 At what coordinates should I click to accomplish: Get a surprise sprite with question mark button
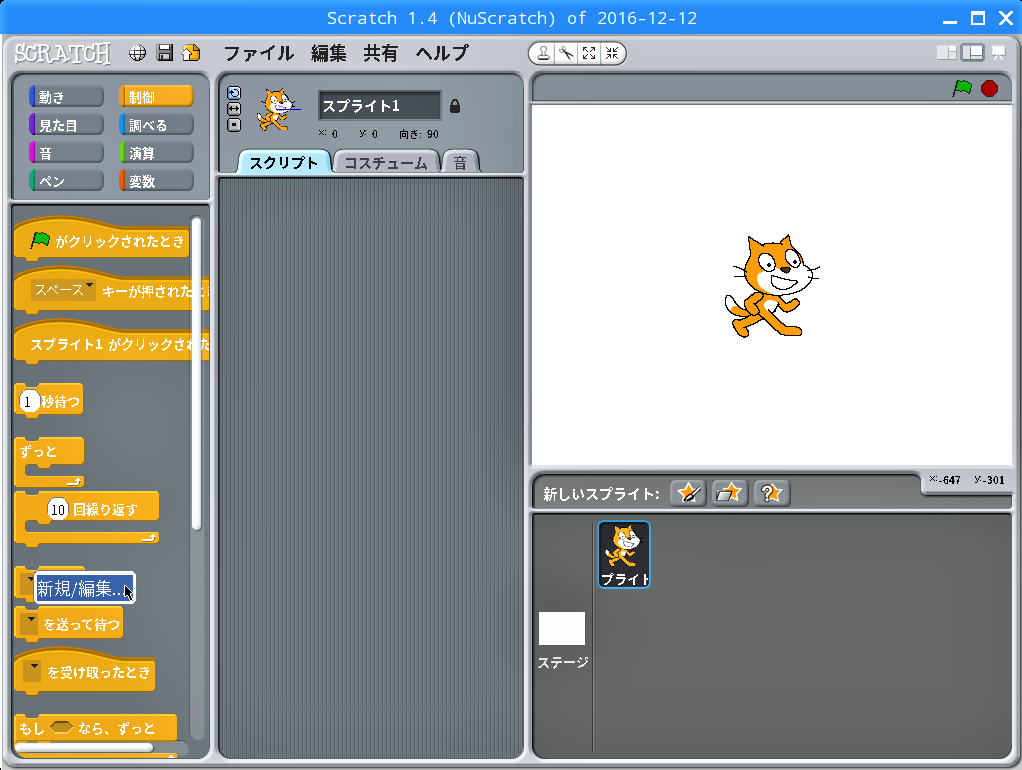point(771,493)
